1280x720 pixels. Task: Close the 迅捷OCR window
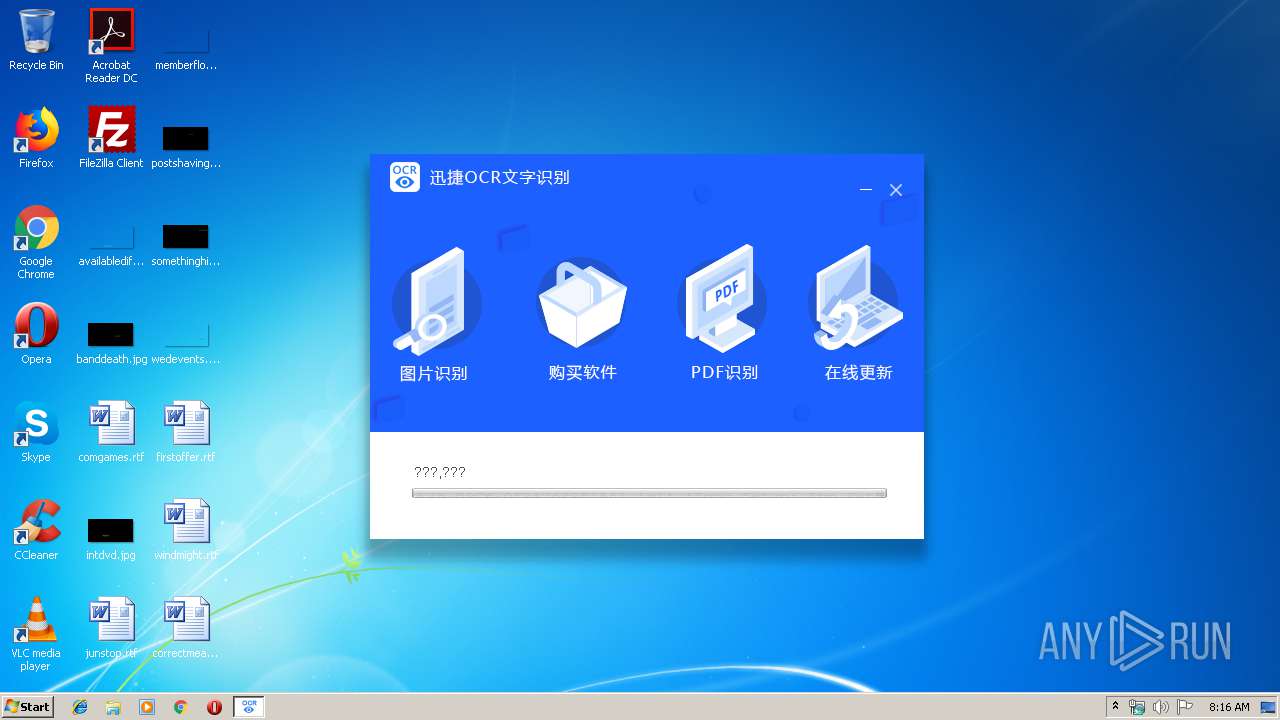point(896,190)
